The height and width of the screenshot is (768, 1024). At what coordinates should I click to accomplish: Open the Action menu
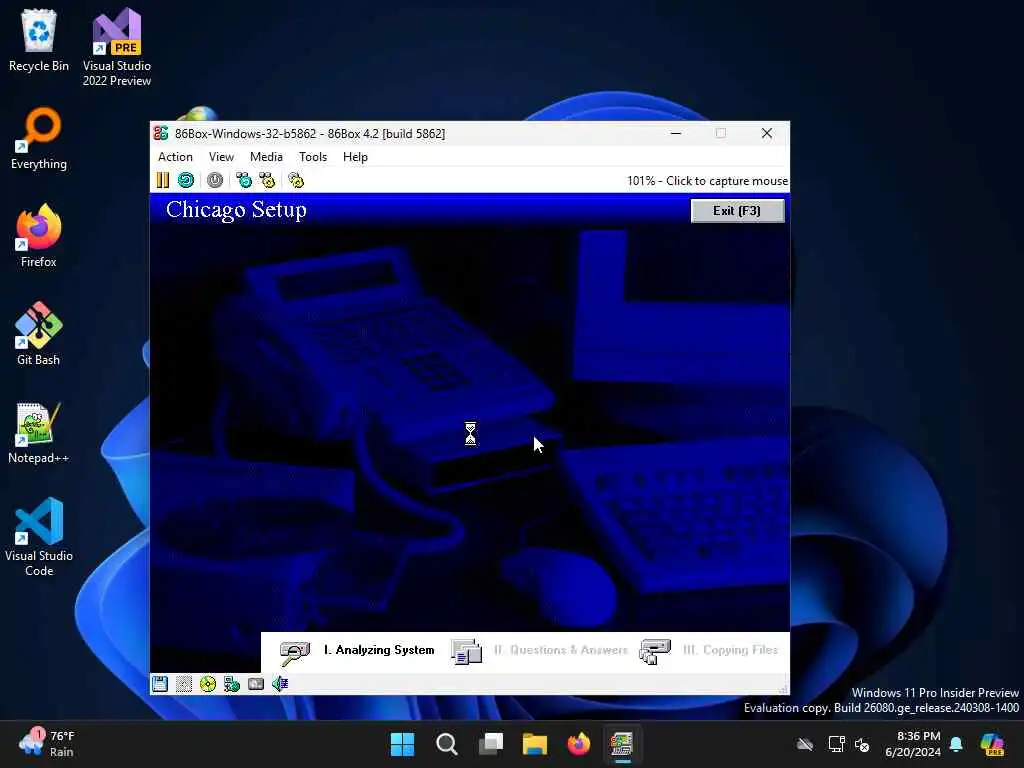tap(175, 157)
